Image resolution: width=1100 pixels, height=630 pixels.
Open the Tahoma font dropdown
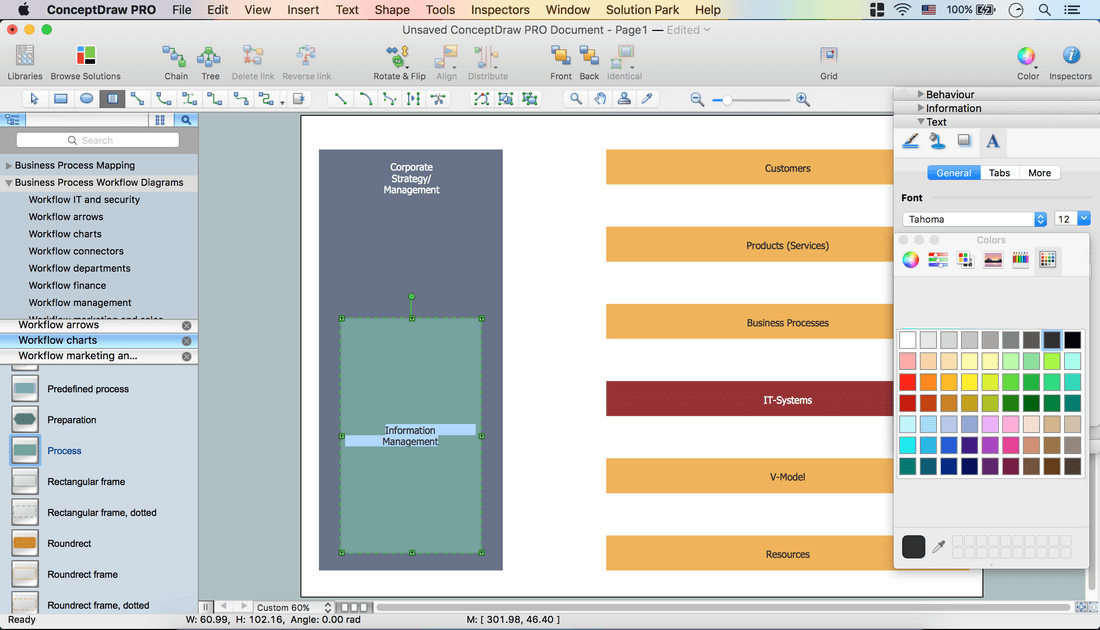click(x=974, y=219)
